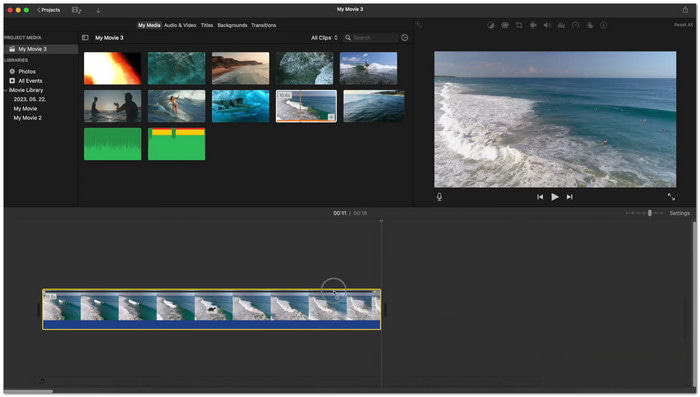The width and height of the screenshot is (700, 397).
Task: Select the underwater surfboard clip
Action: [x=241, y=106]
